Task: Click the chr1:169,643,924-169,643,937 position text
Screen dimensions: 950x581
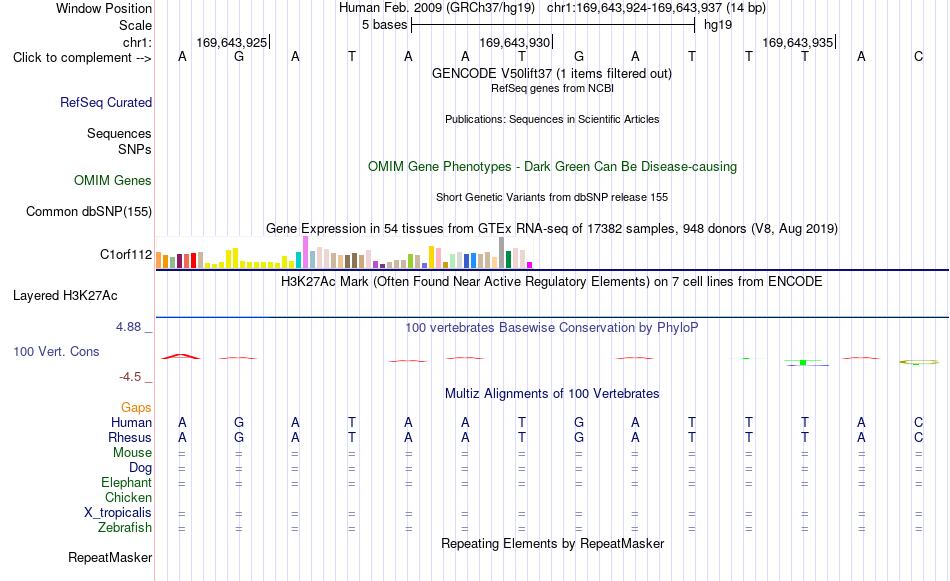Action: tap(656, 8)
